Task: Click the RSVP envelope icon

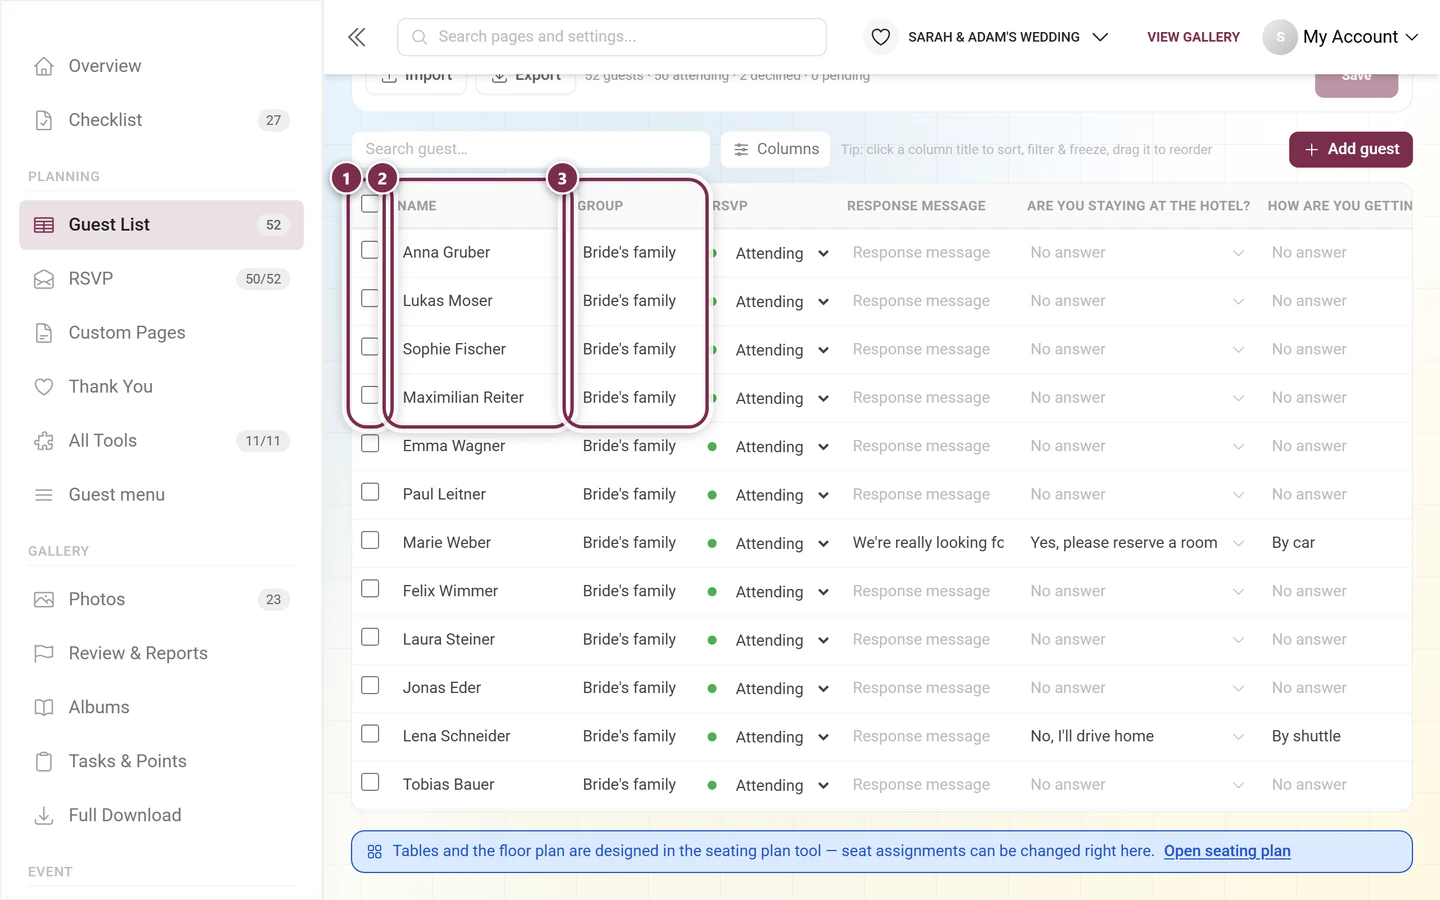Action: (44, 279)
